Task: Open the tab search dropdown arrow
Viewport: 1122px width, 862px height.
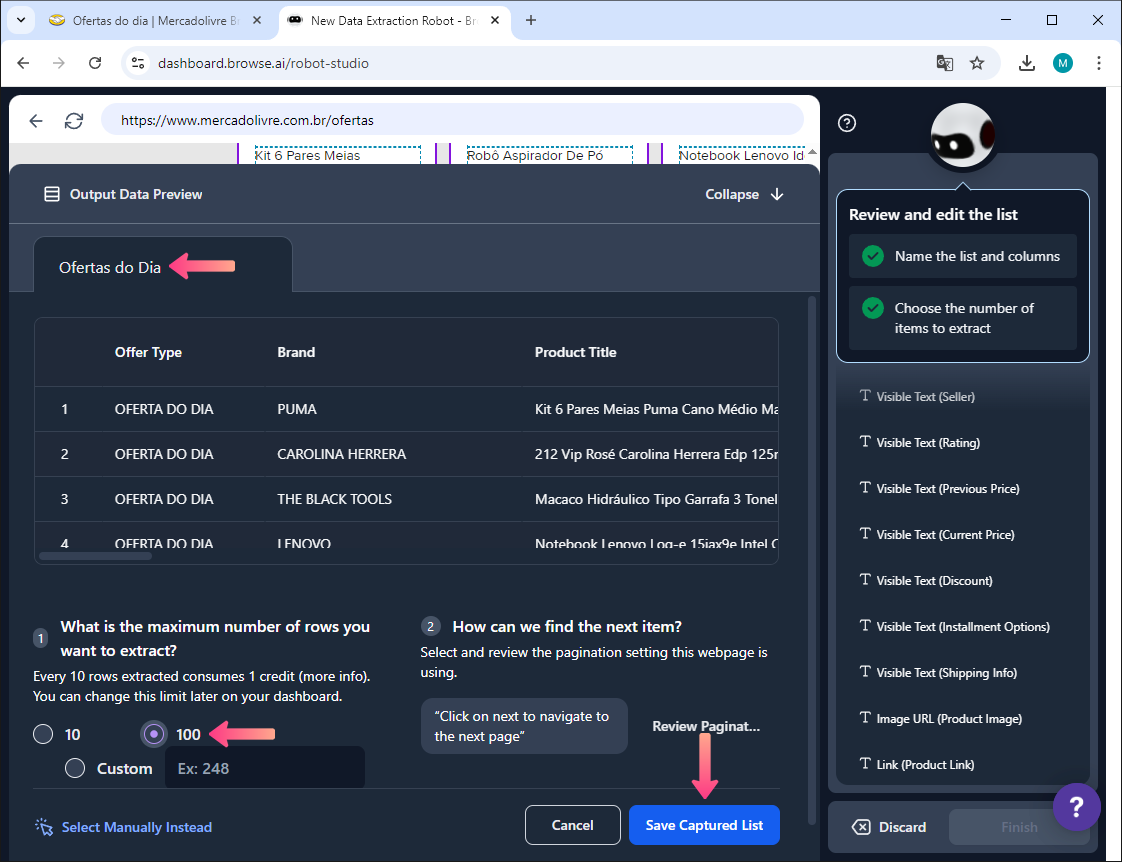Action: coord(21,20)
